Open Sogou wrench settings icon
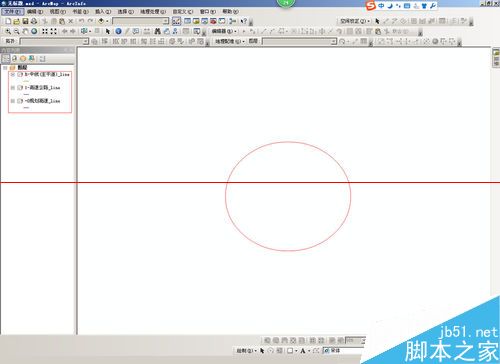500x364 pixels. pyautogui.click(x=433, y=6)
